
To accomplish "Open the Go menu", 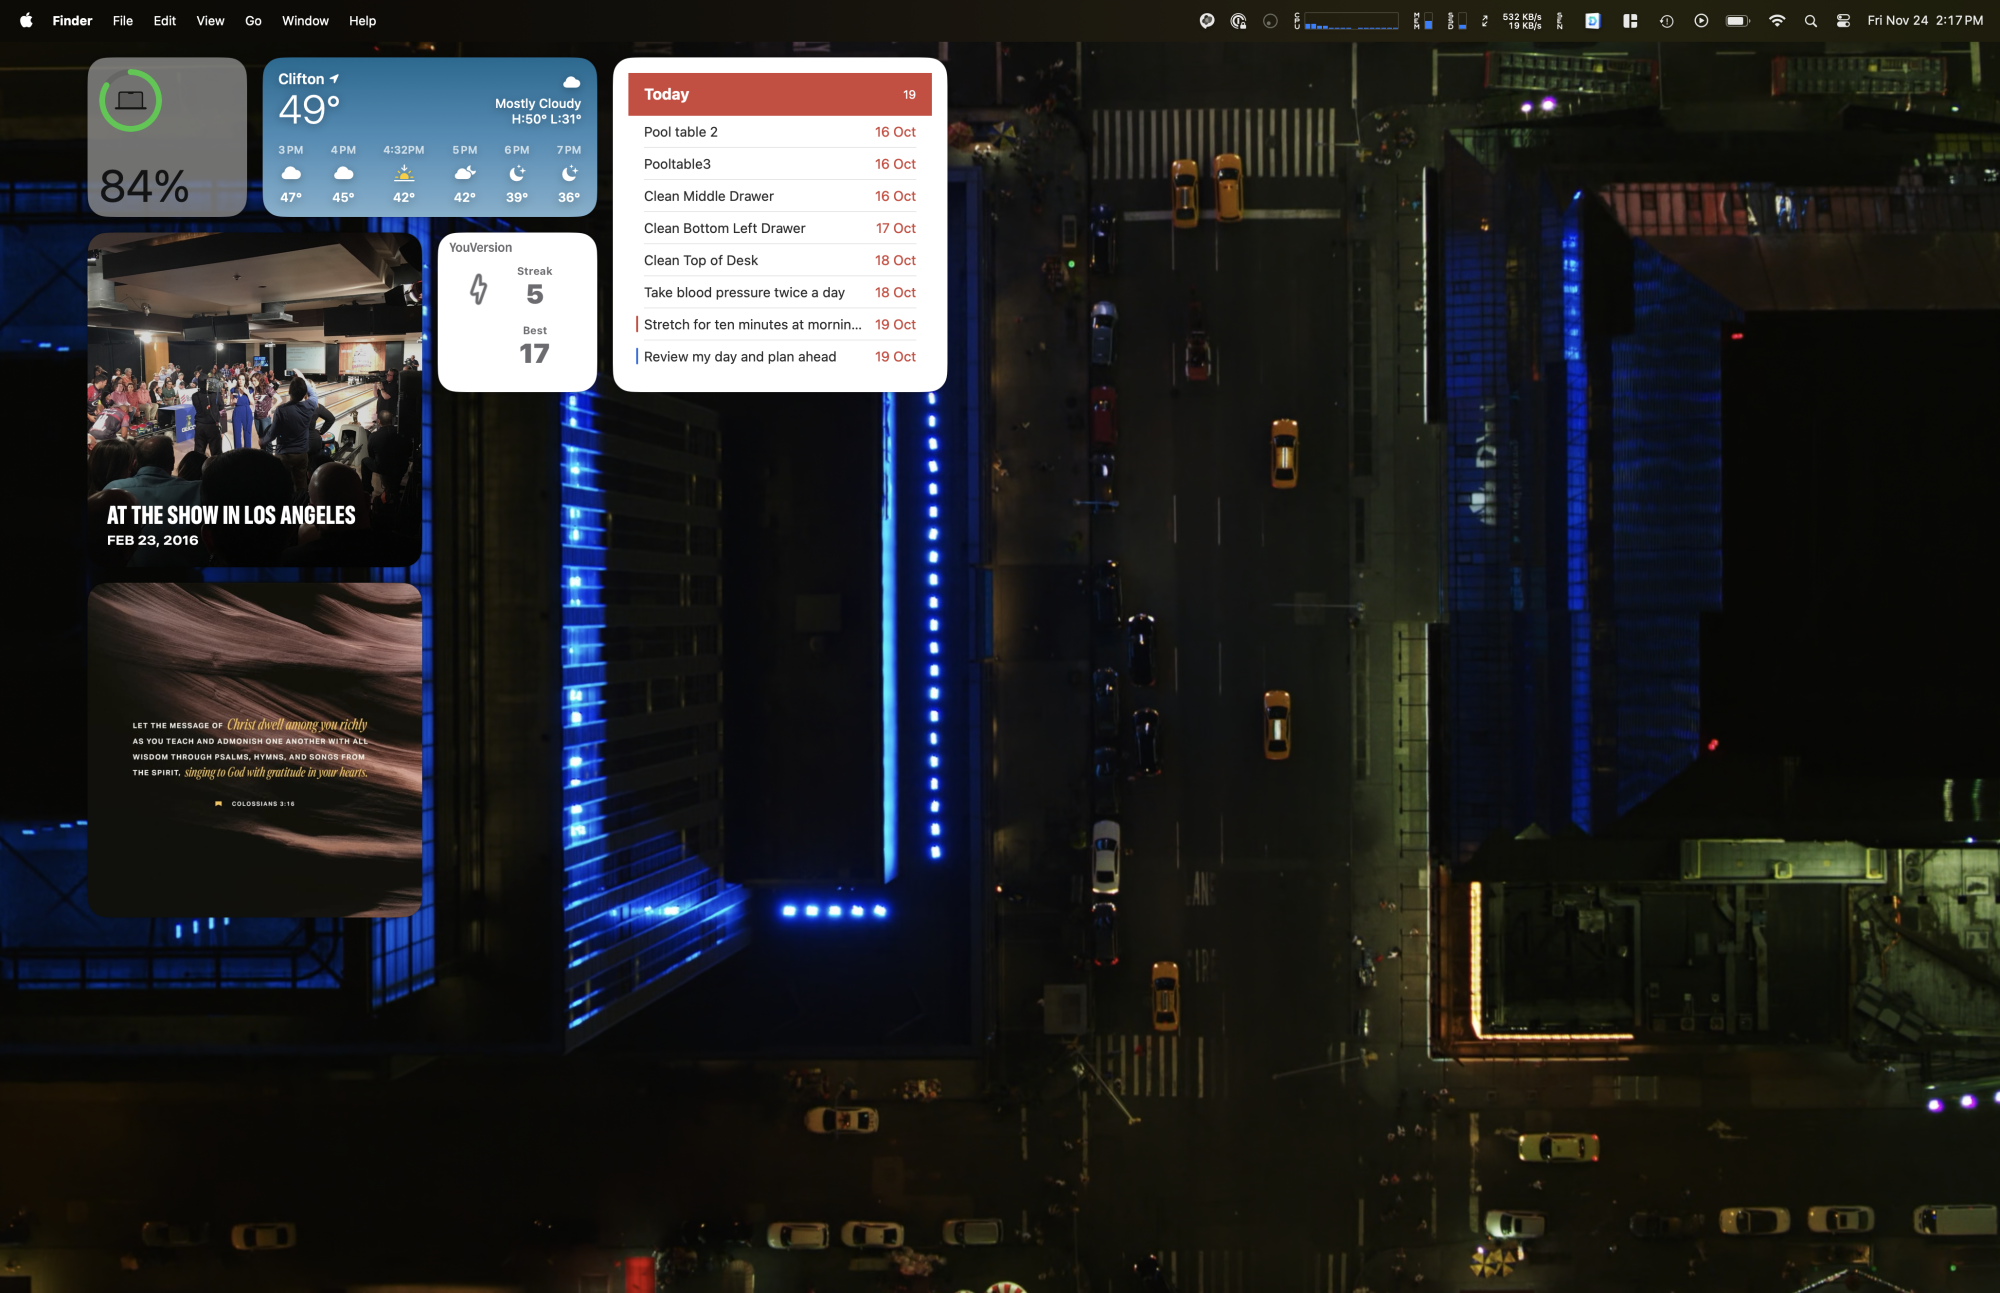I will [x=253, y=20].
